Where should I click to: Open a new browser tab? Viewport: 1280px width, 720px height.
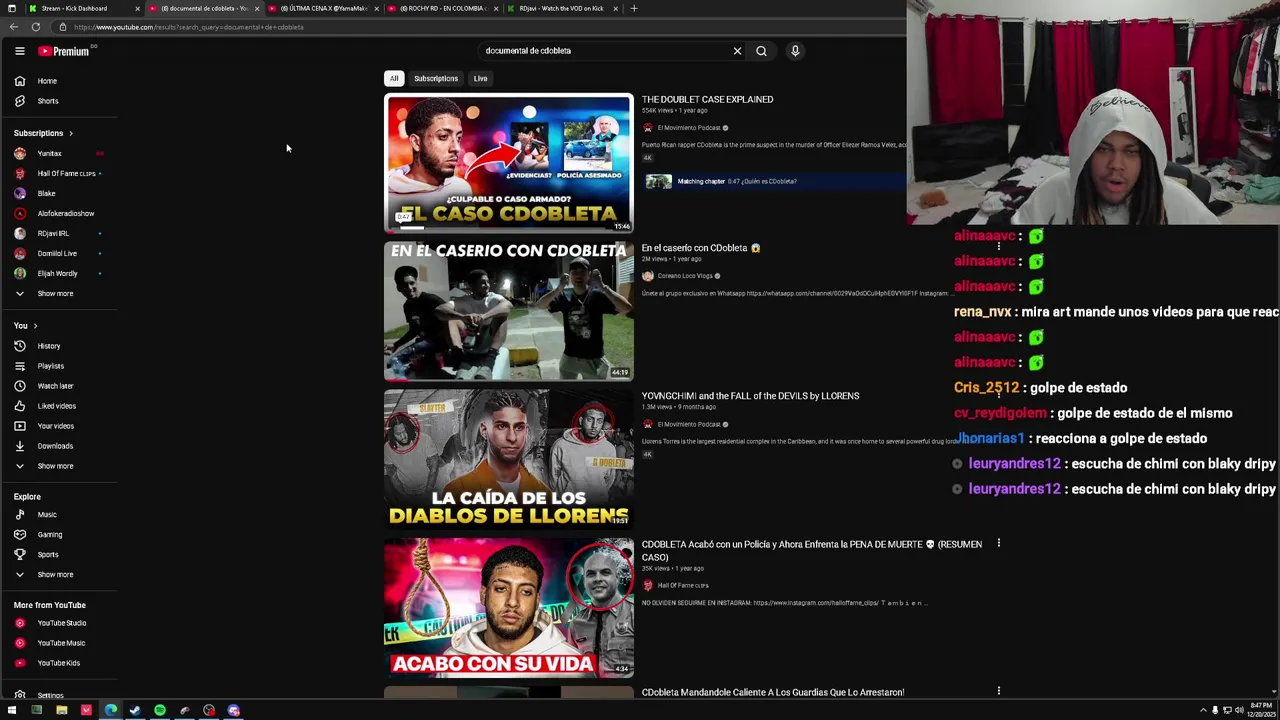coord(633,8)
